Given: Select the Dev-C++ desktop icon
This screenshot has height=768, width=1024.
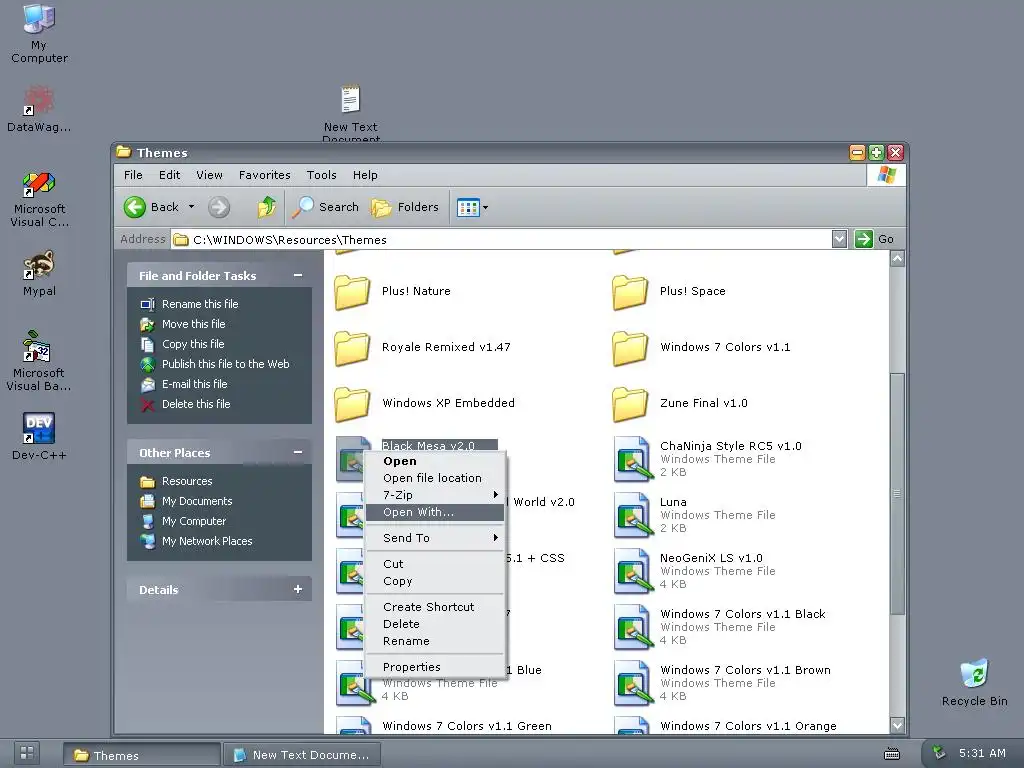Looking at the screenshot, I should point(39,436).
